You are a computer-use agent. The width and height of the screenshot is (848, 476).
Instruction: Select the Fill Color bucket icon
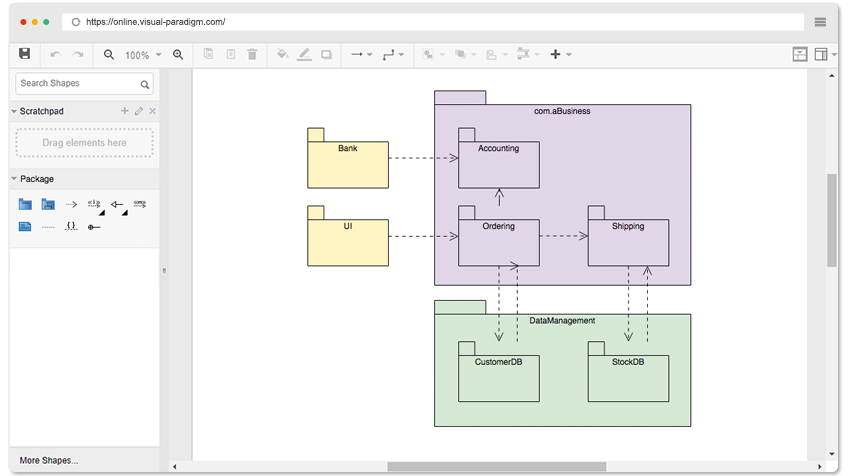pyautogui.click(x=282, y=55)
